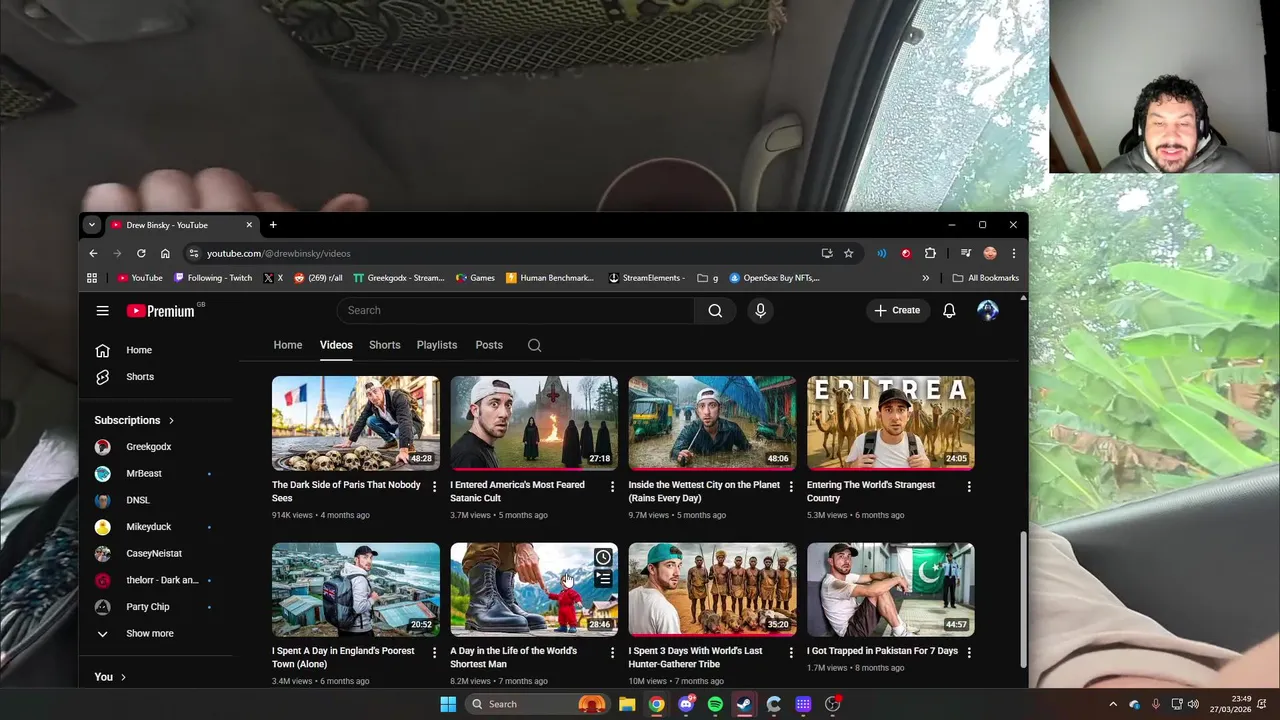Click the YouTube Premium logo
This screenshot has height=720, width=1280.
[x=161, y=311]
